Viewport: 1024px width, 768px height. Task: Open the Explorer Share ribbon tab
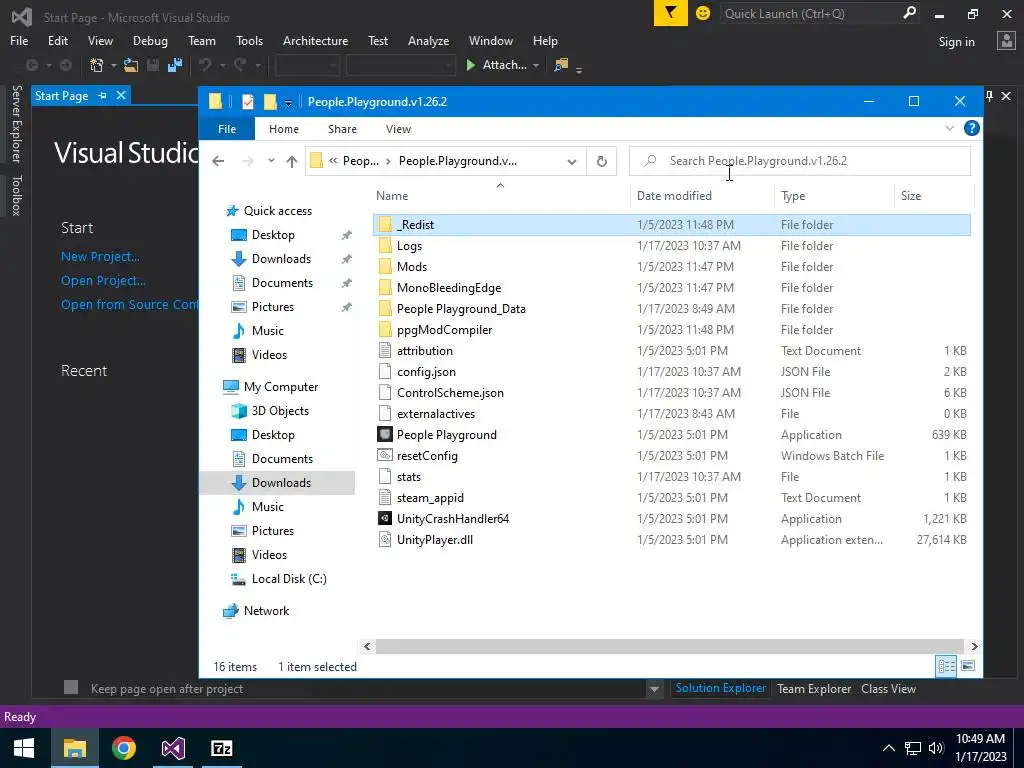click(342, 129)
